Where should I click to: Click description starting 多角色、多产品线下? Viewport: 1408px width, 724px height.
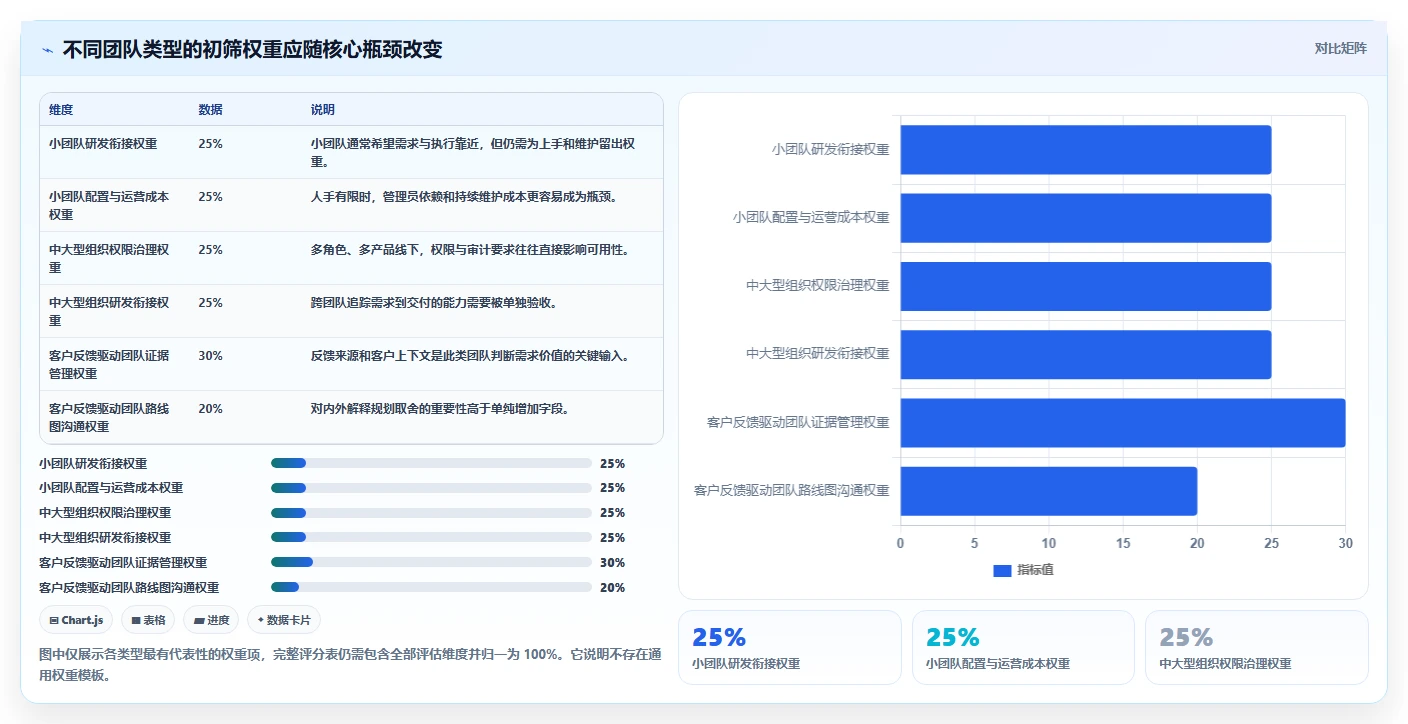(470, 250)
